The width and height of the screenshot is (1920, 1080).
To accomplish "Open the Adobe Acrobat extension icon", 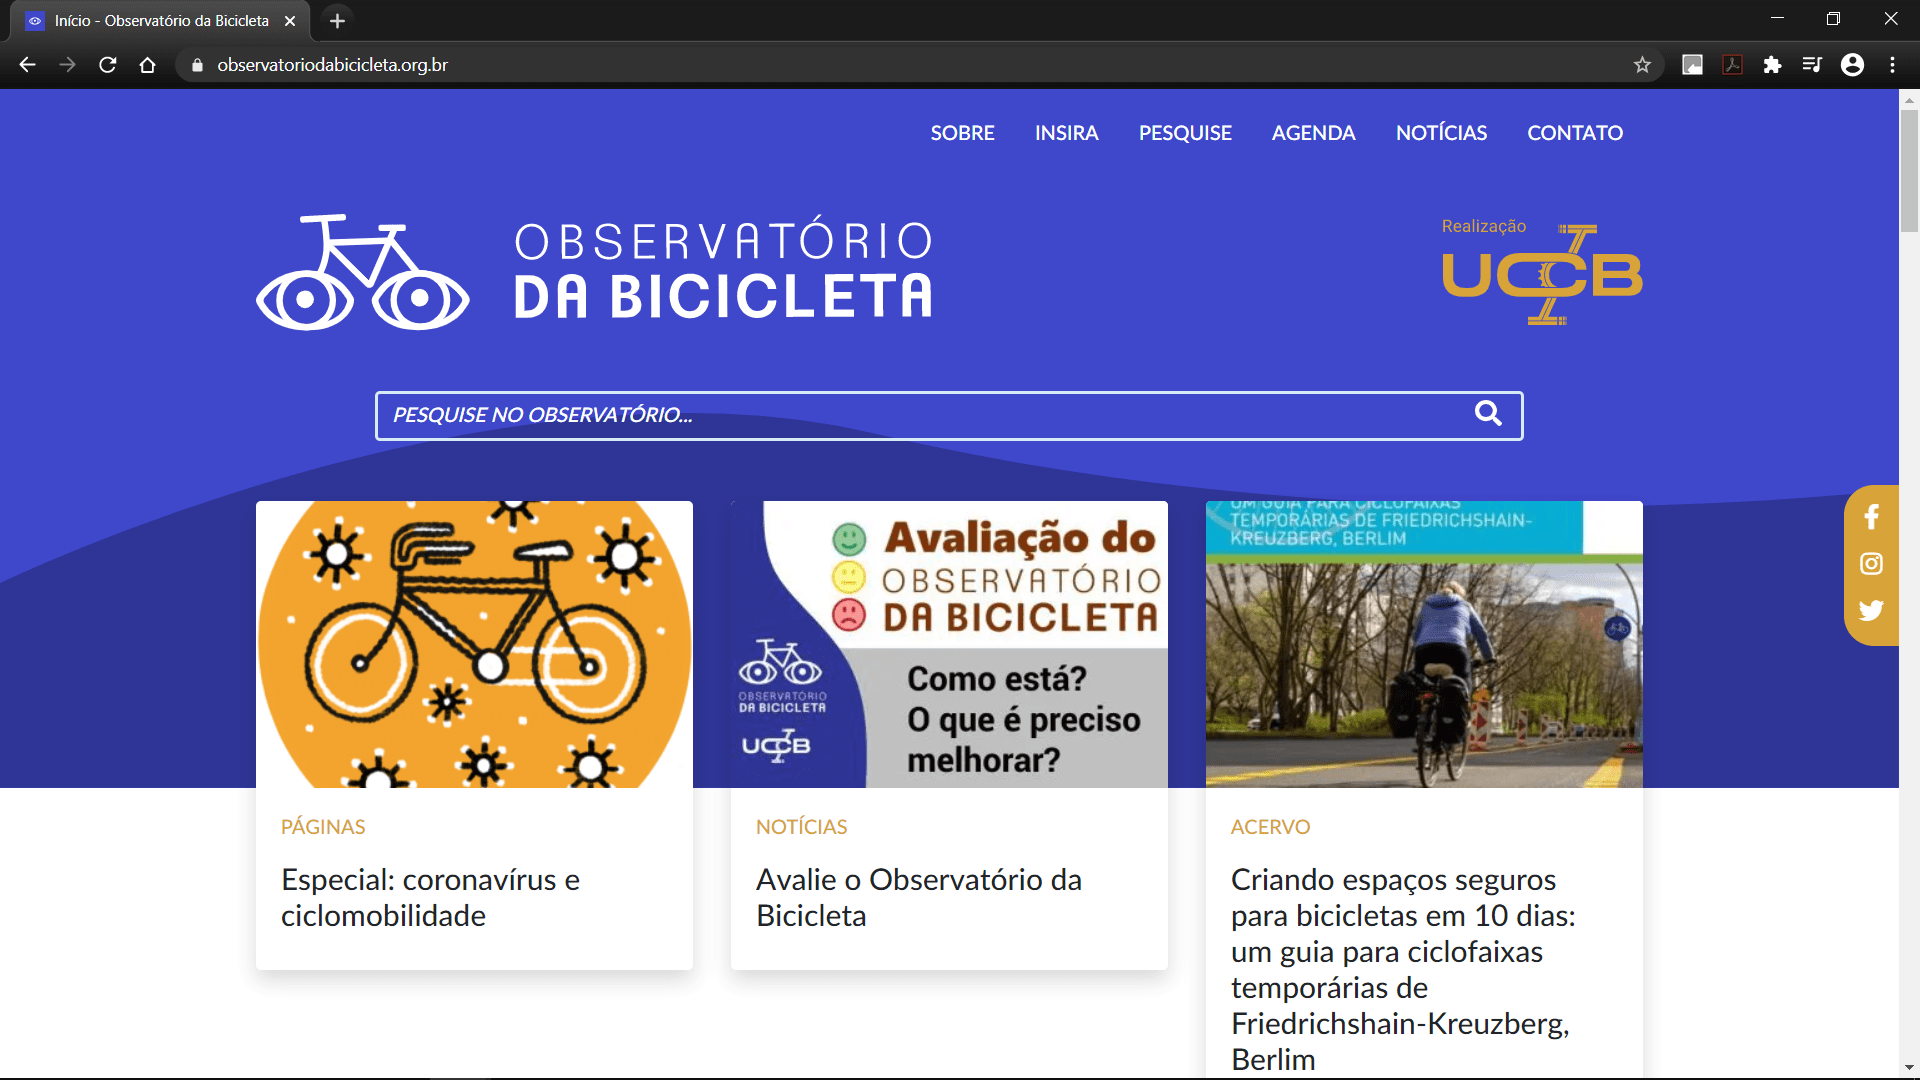I will [x=1733, y=64].
